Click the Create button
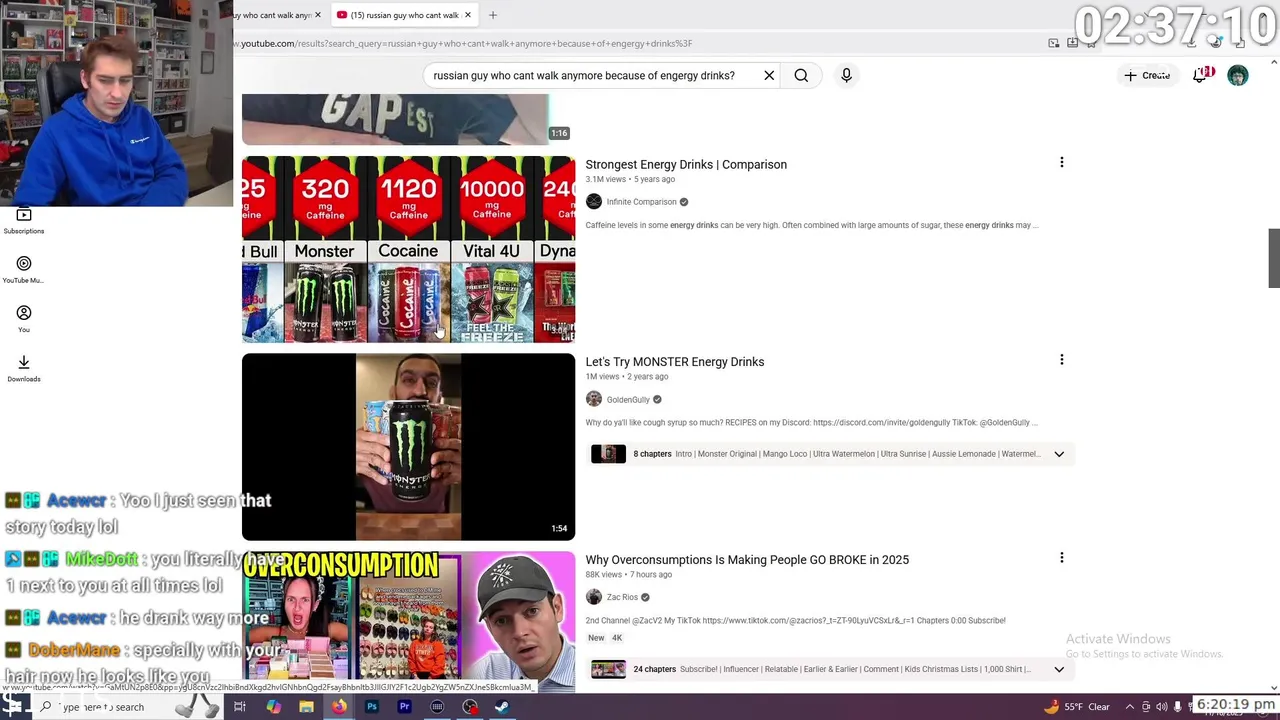The width and height of the screenshot is (1280, 720). click(x=1146, y=75)
